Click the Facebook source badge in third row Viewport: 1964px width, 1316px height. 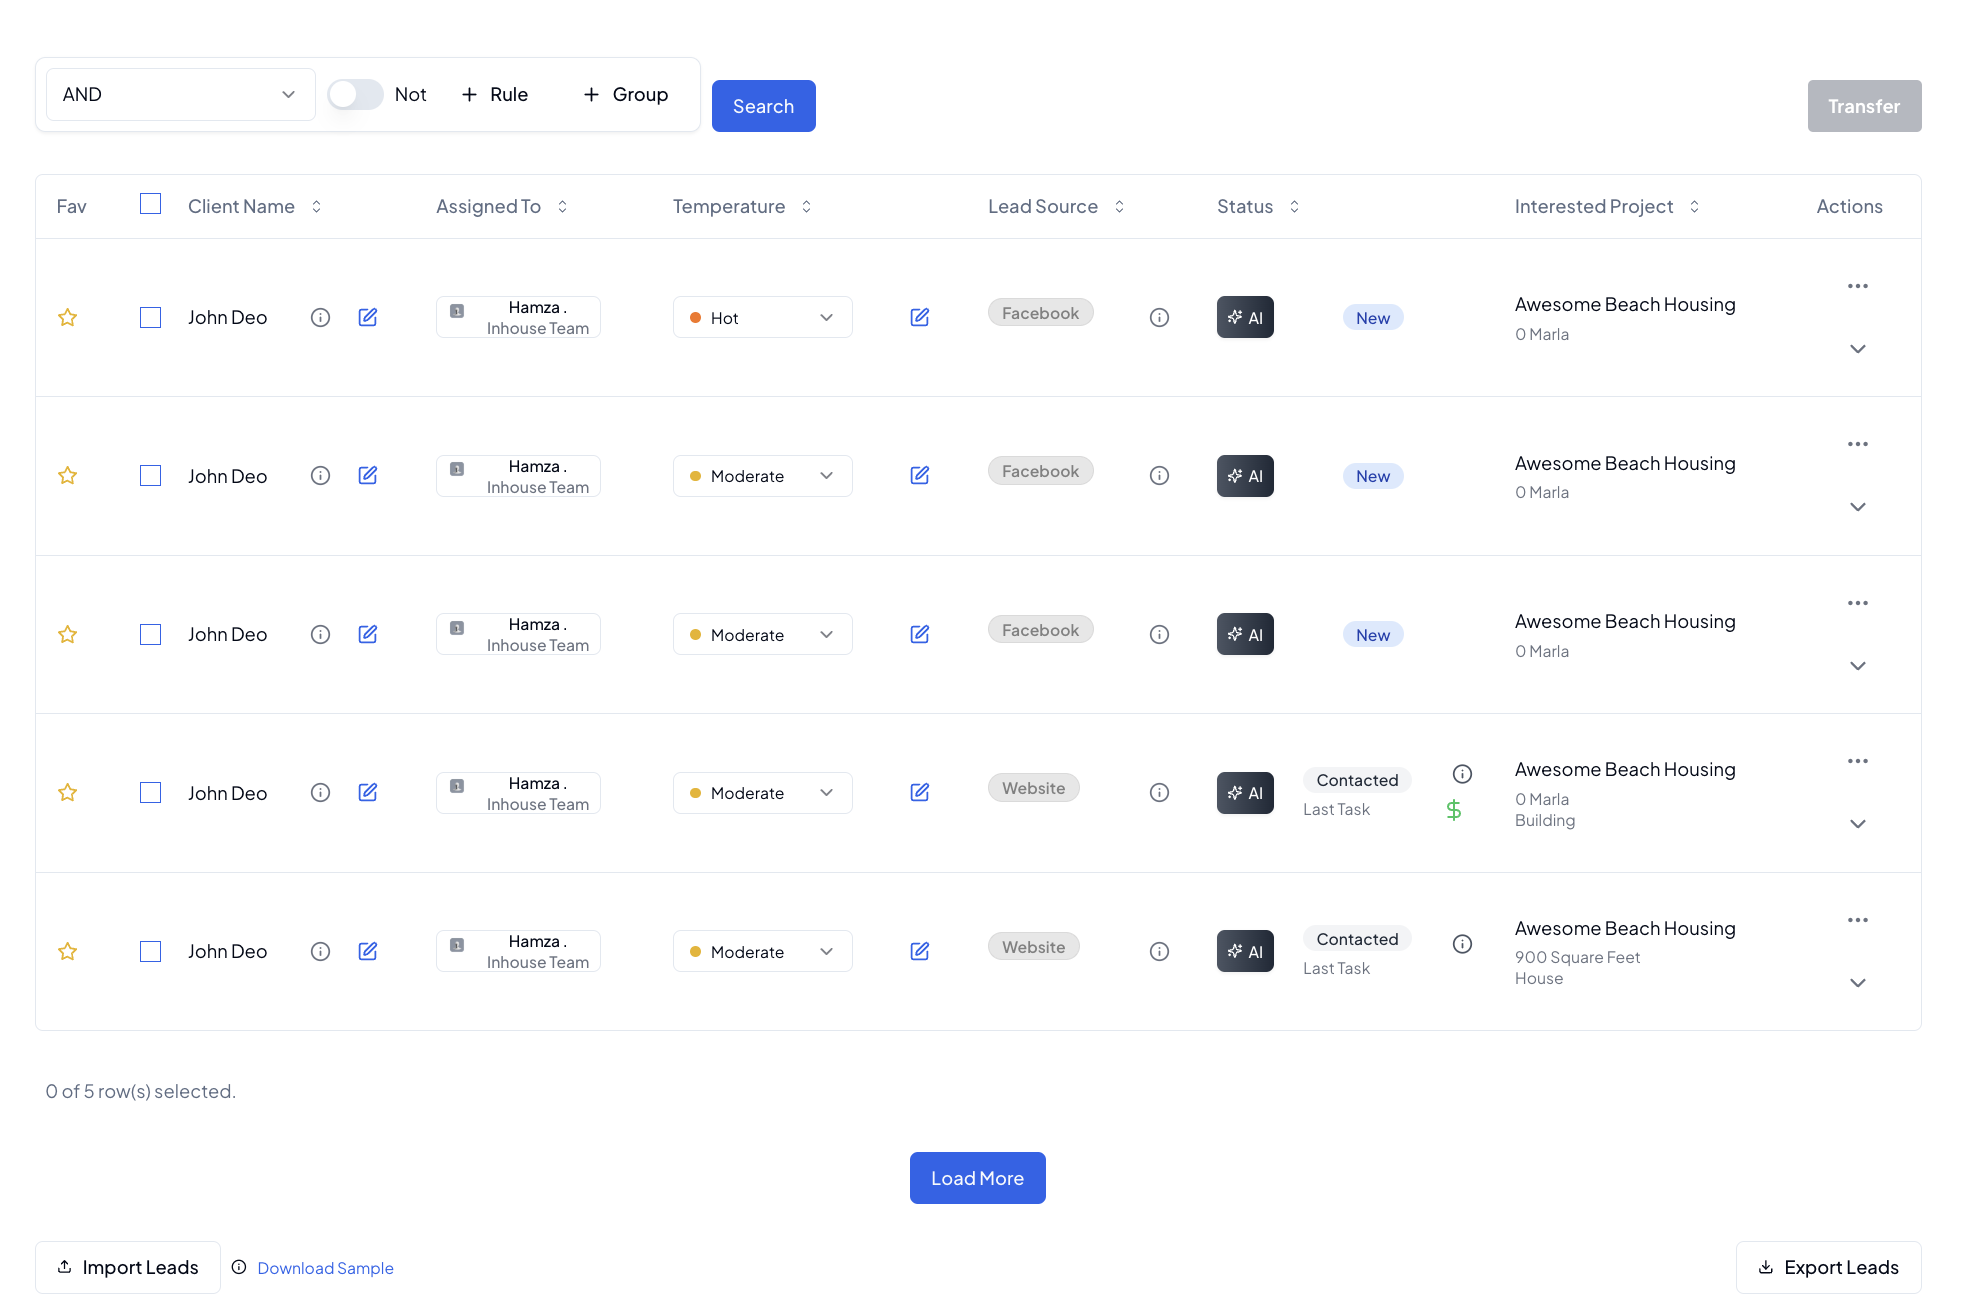1040,630
